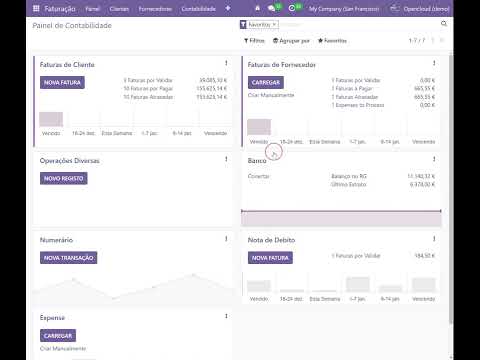480x360 pixels.
Task: Open the chat messages icon
Action: [271, 8]
